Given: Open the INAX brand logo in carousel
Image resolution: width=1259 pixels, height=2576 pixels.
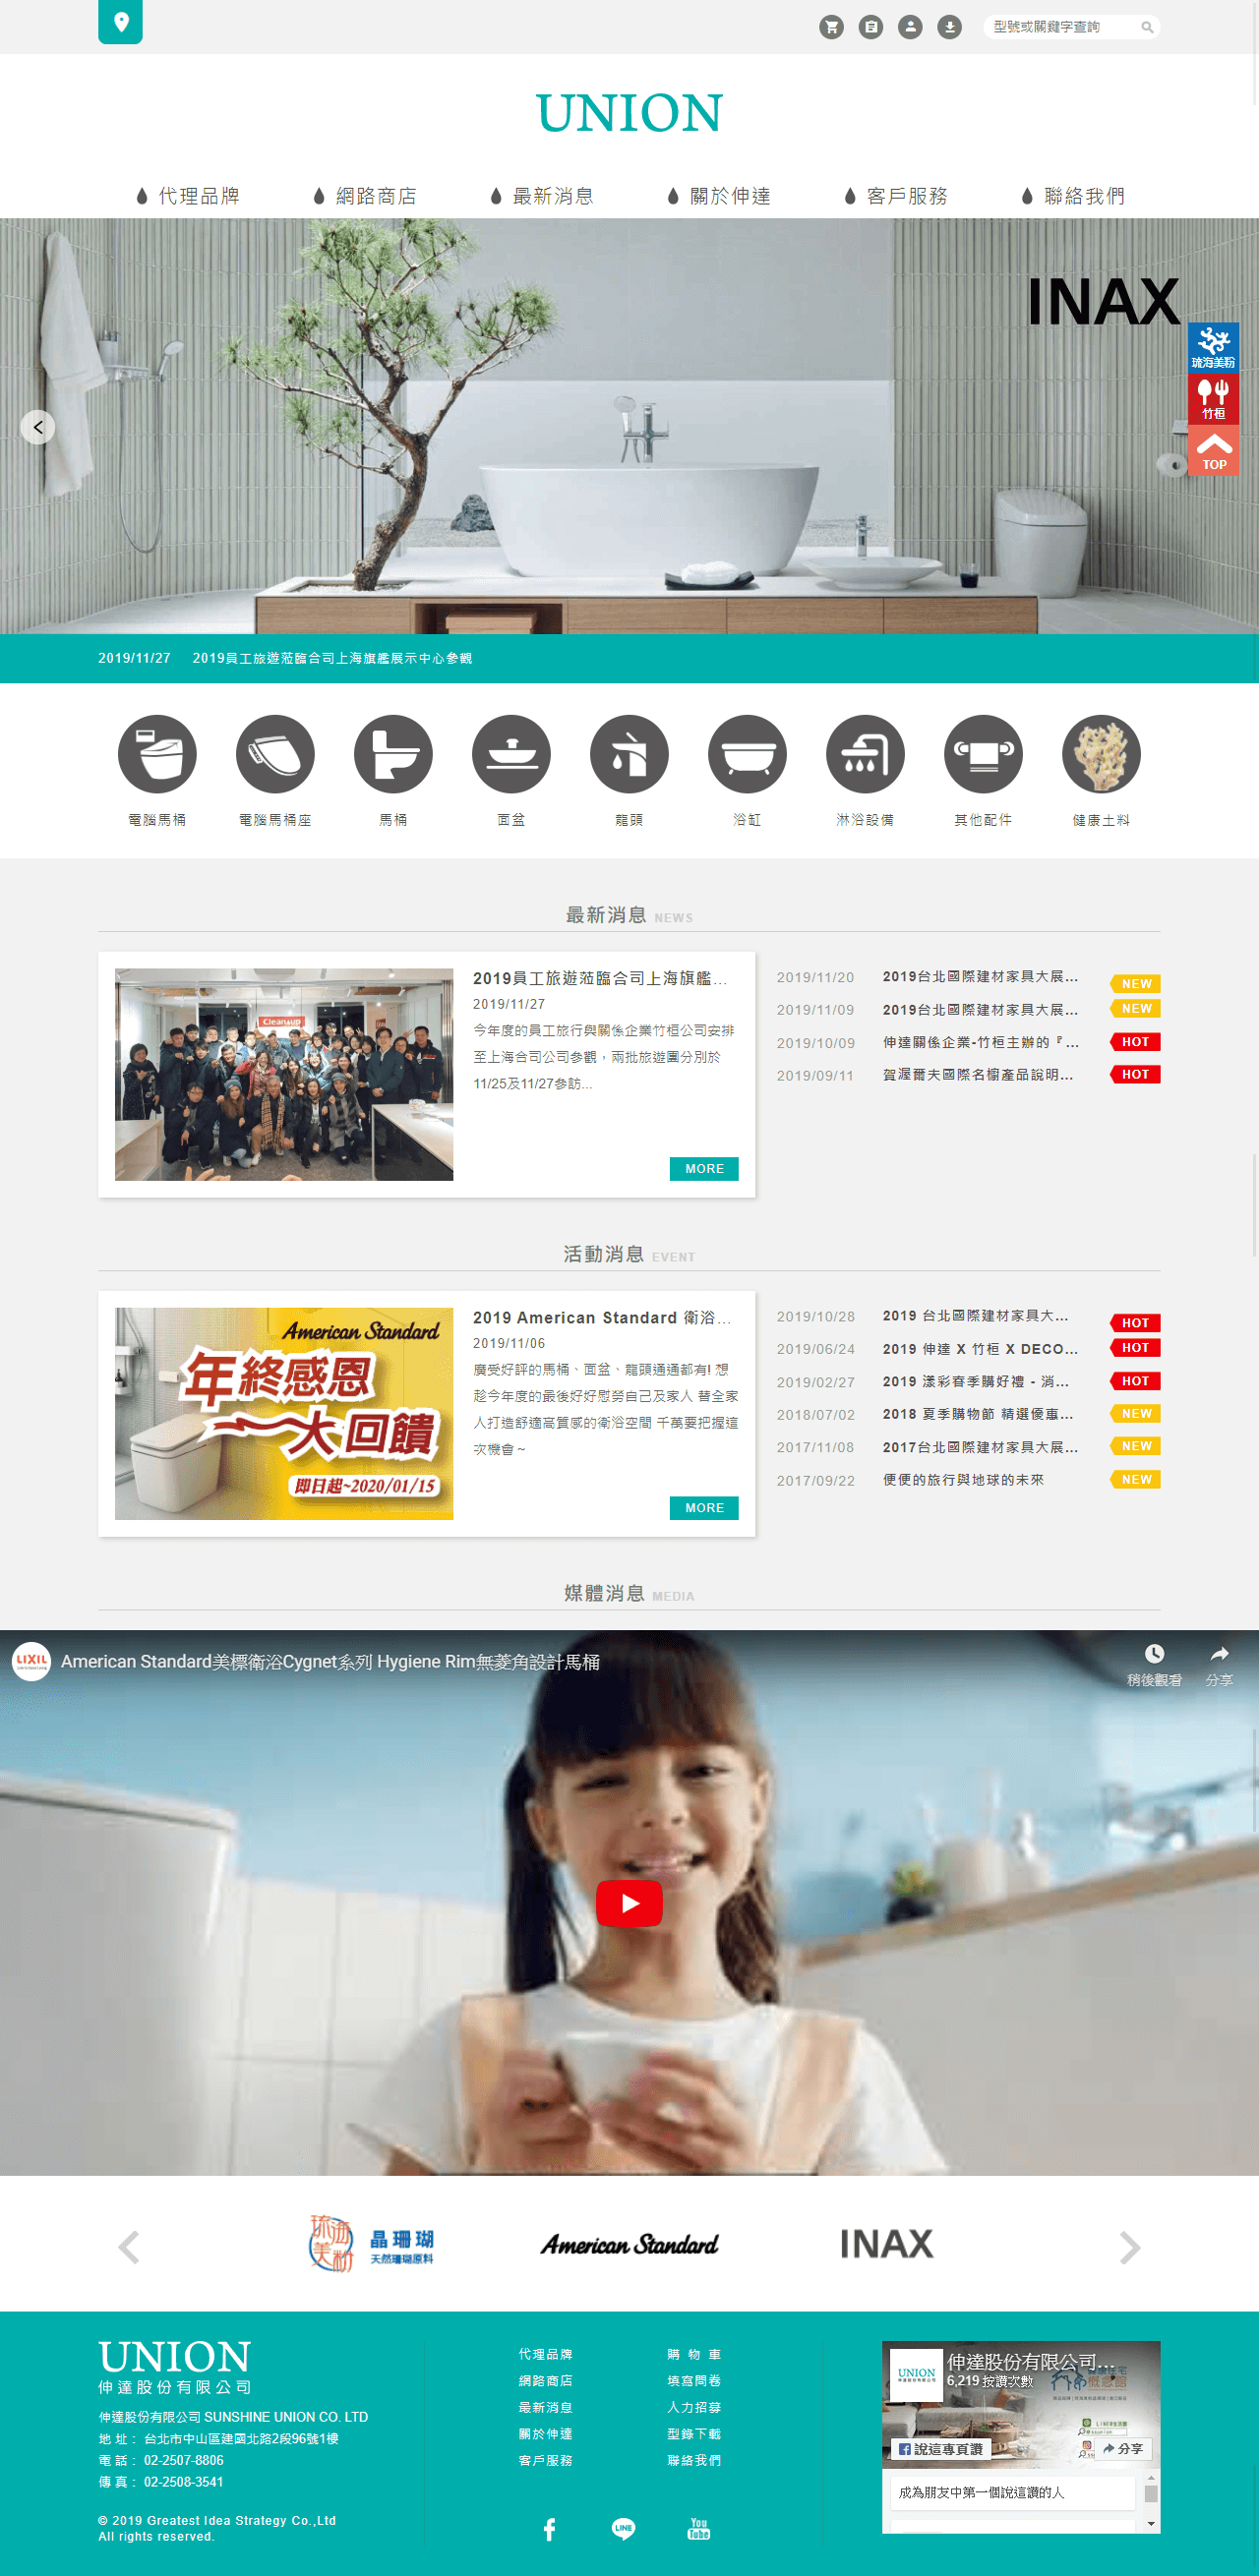Looking at the screenshot, I should click(886, 2244).
